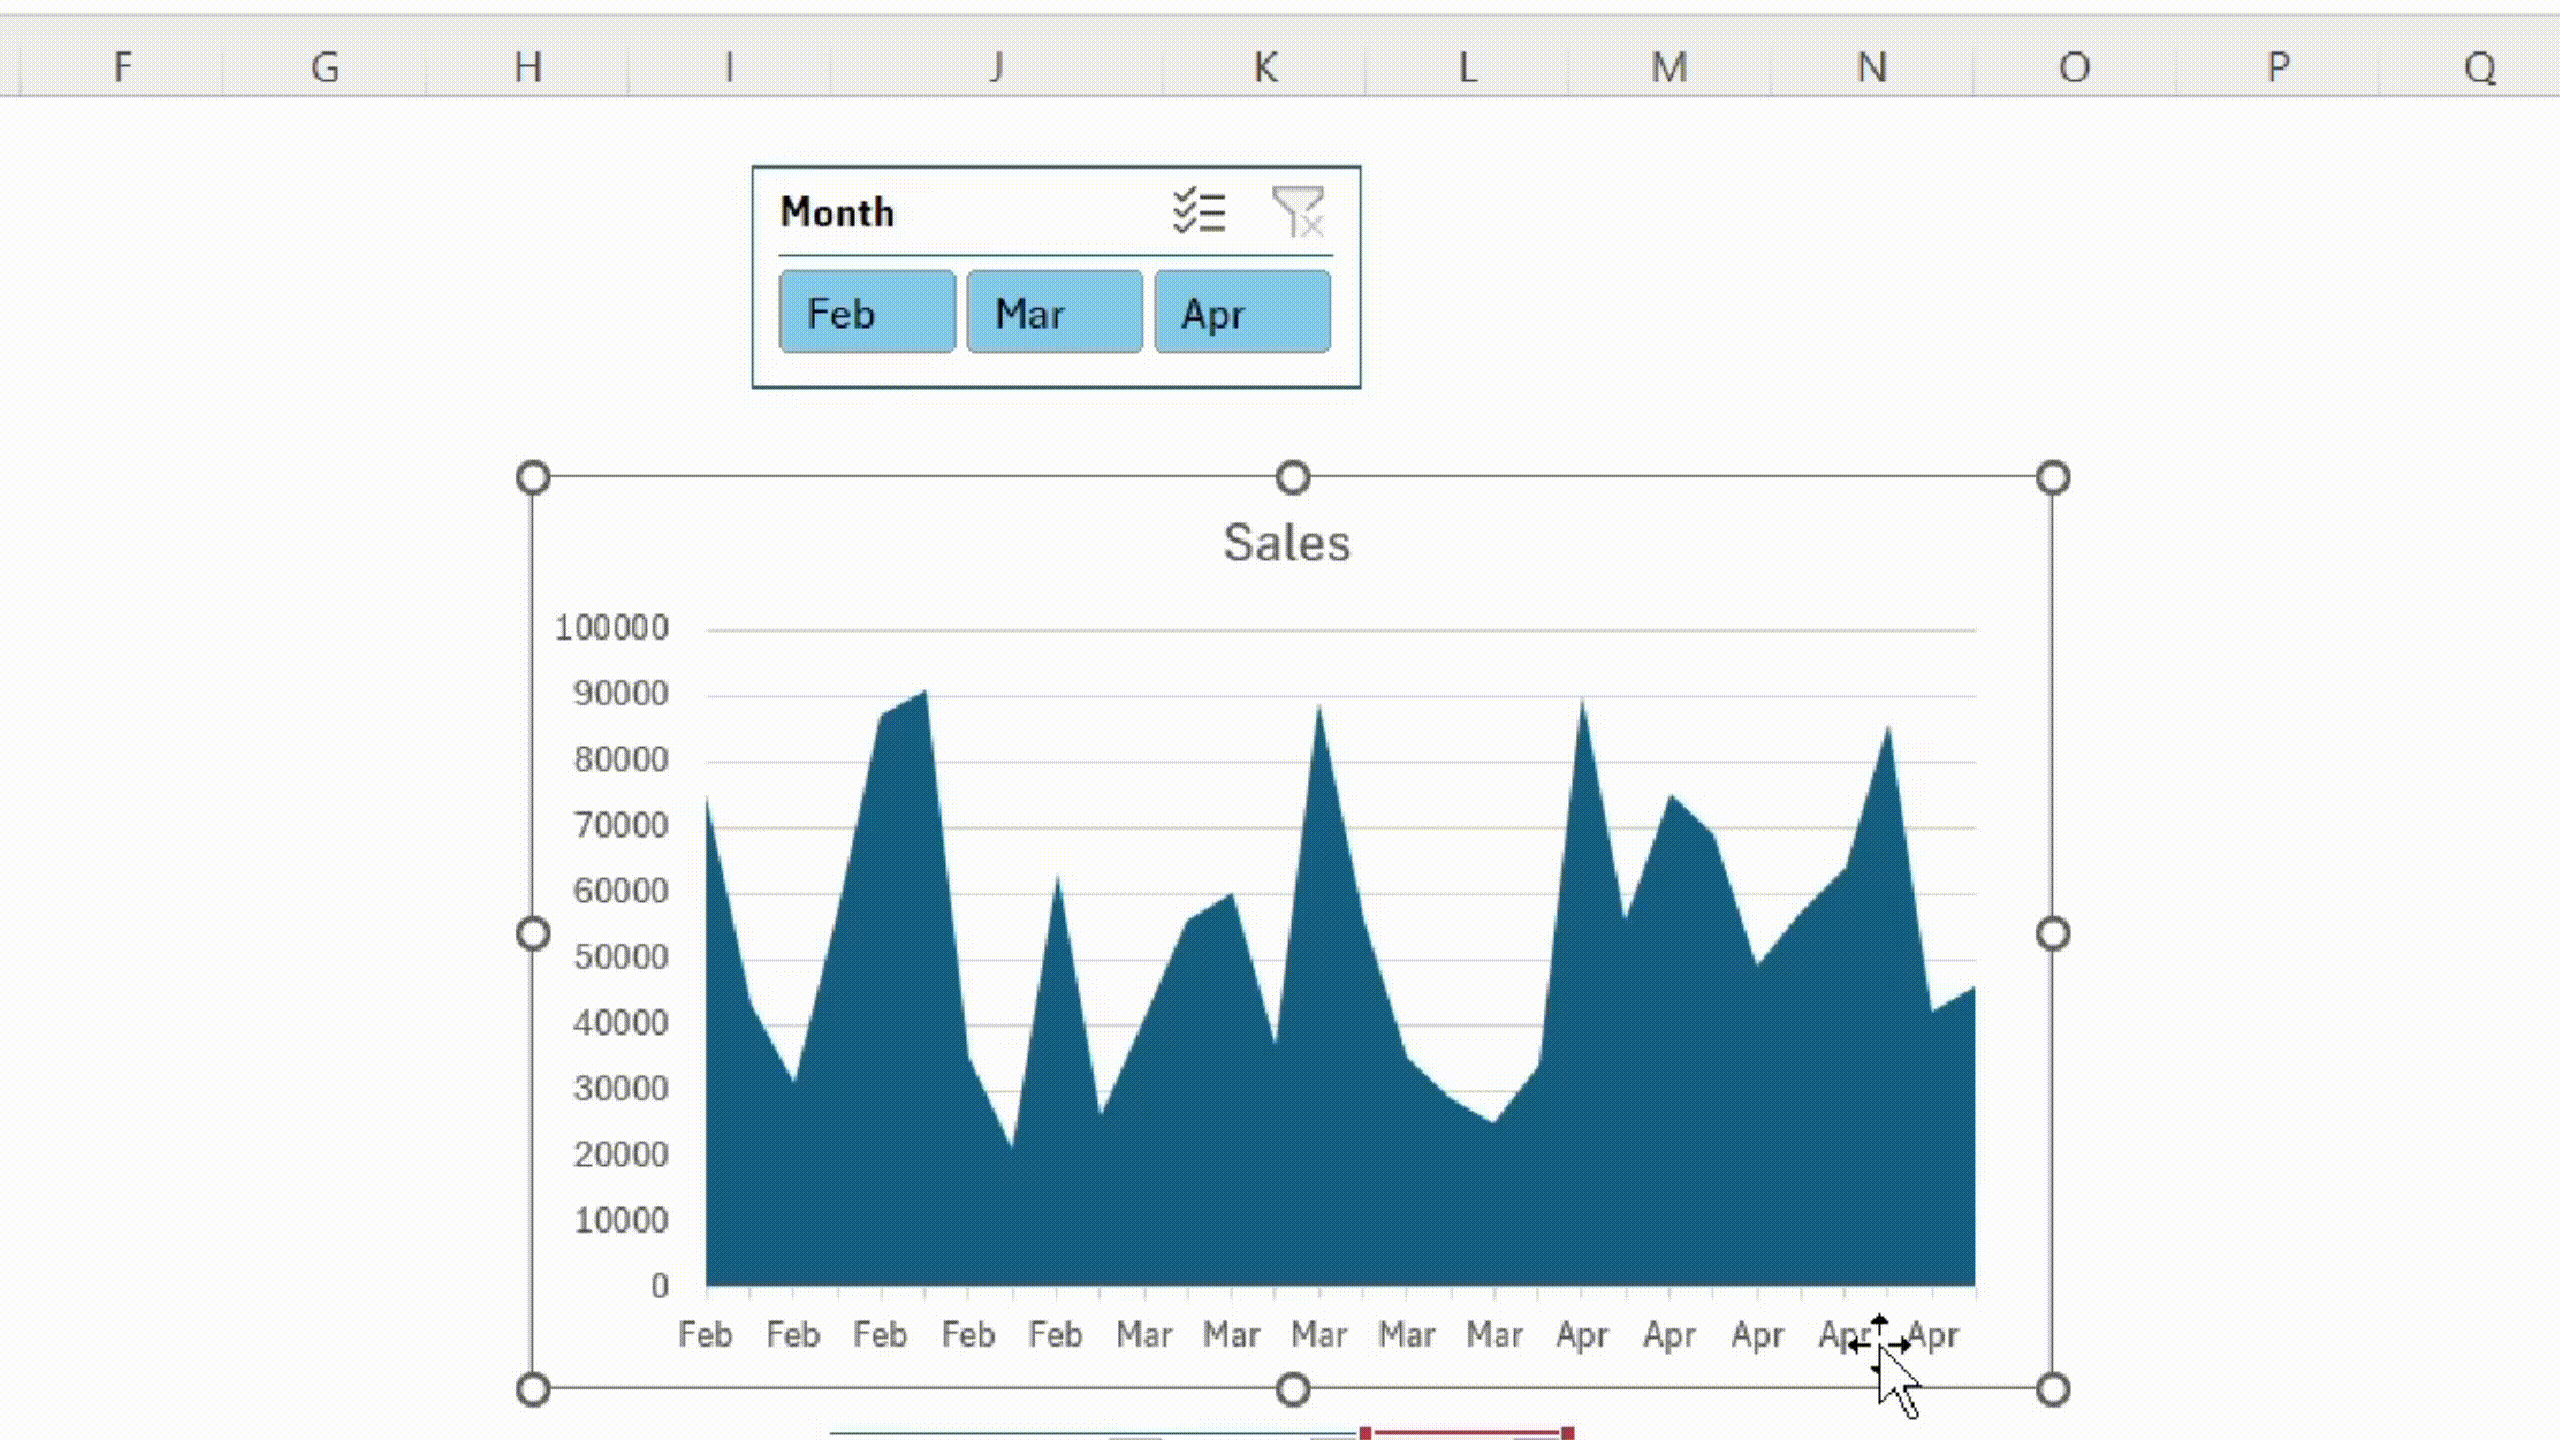This screenshot has width=2560, height=1440.
Task: Click the 100000 vertical axis label
Action: tap(611, 628)
